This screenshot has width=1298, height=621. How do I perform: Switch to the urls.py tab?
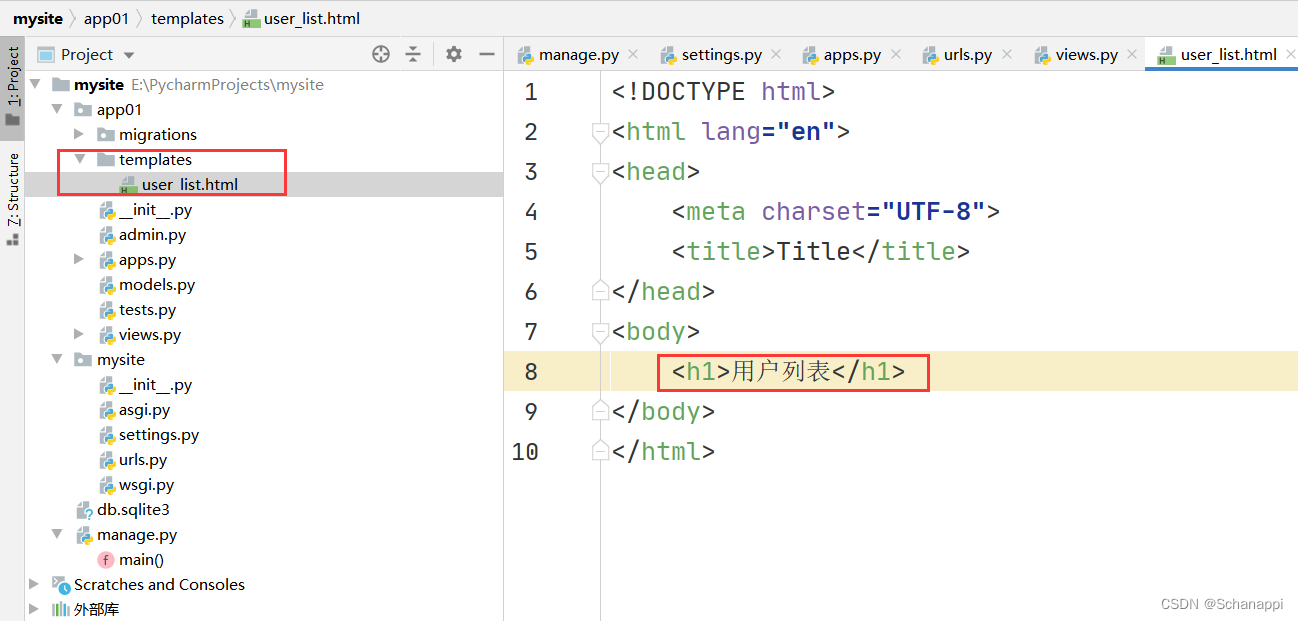point(966,55)
